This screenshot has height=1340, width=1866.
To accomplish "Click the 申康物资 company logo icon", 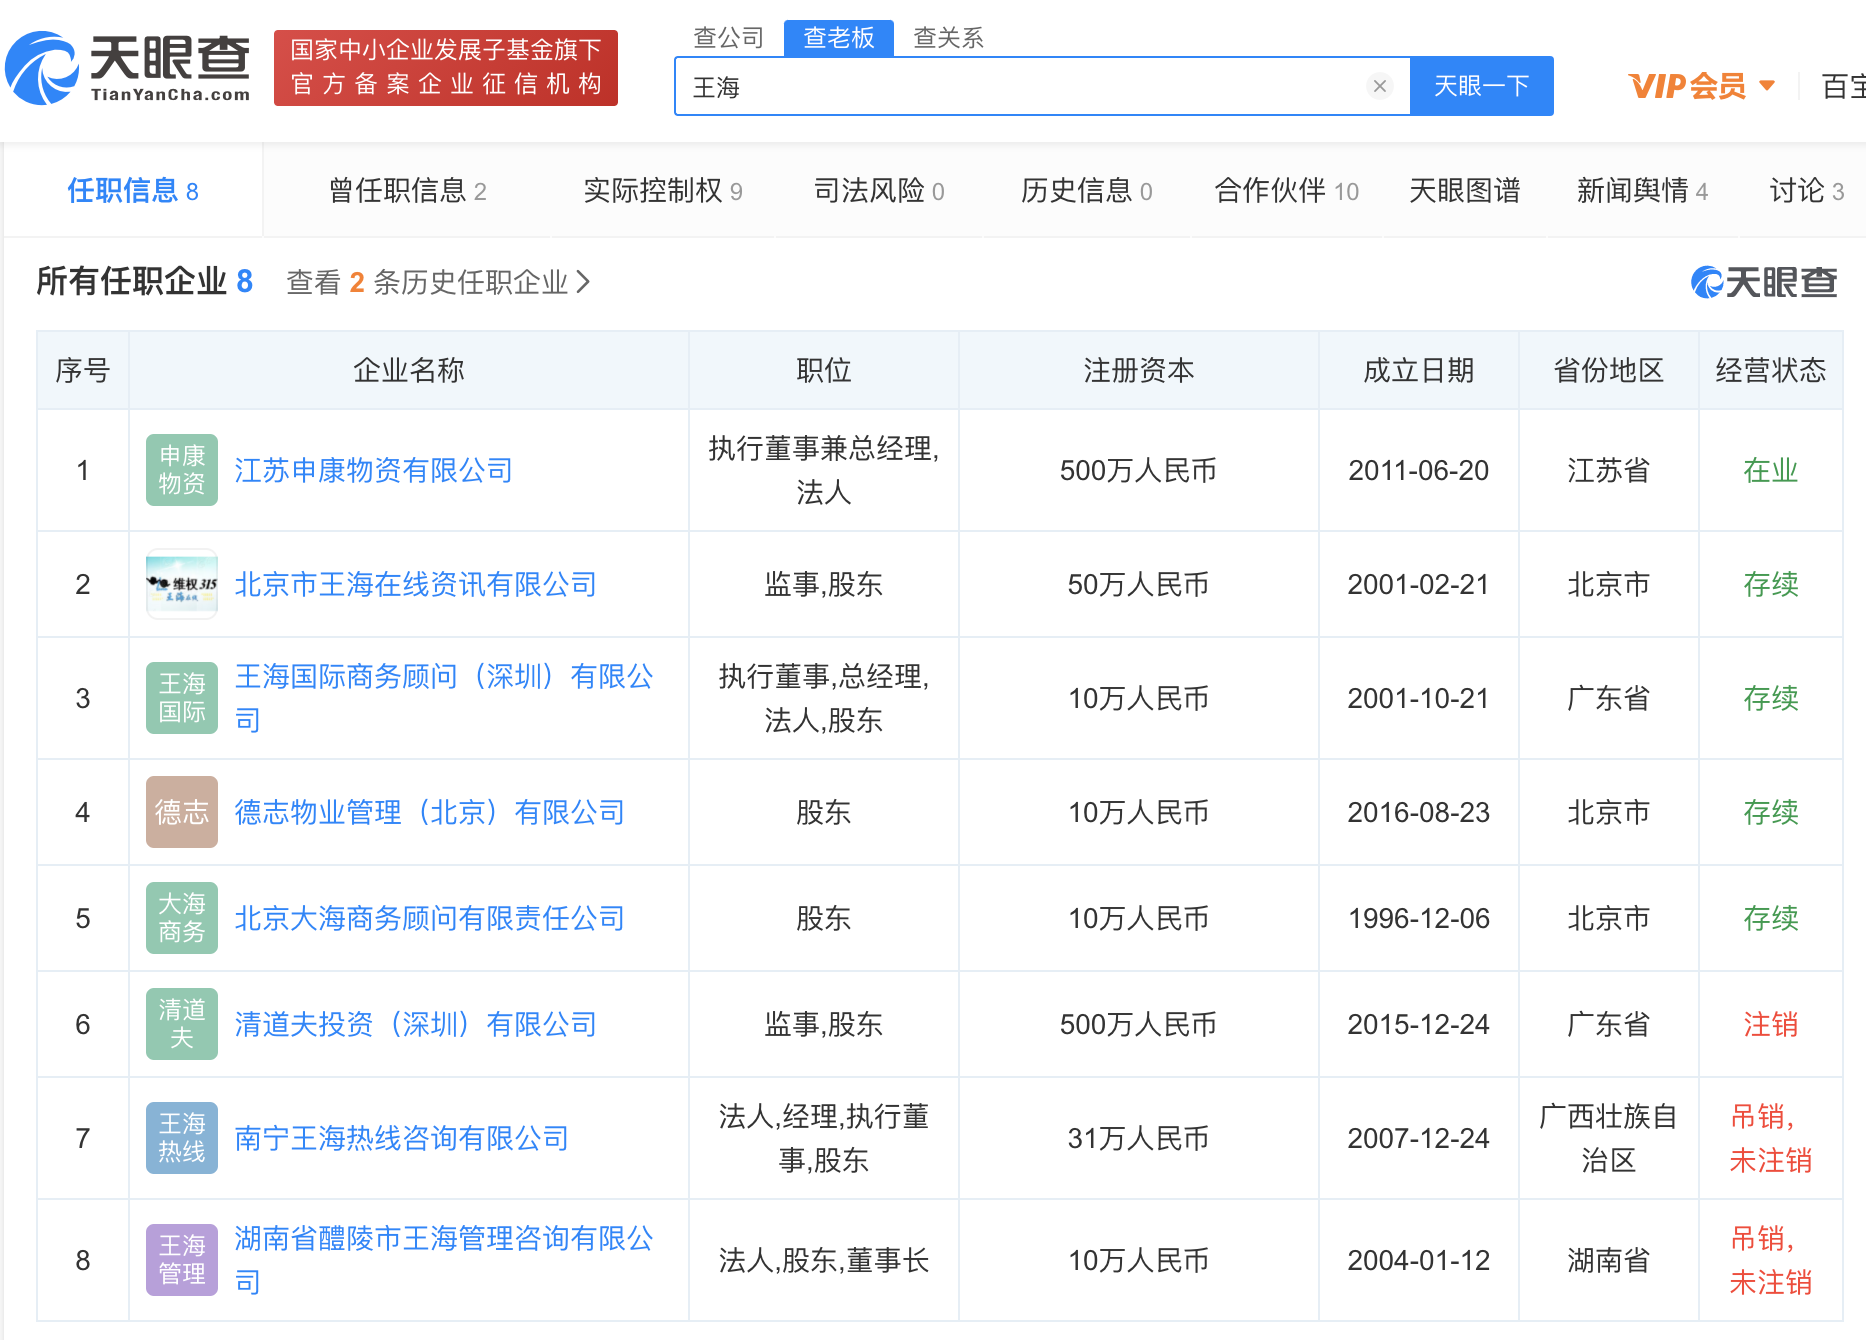I will point(182,470).
